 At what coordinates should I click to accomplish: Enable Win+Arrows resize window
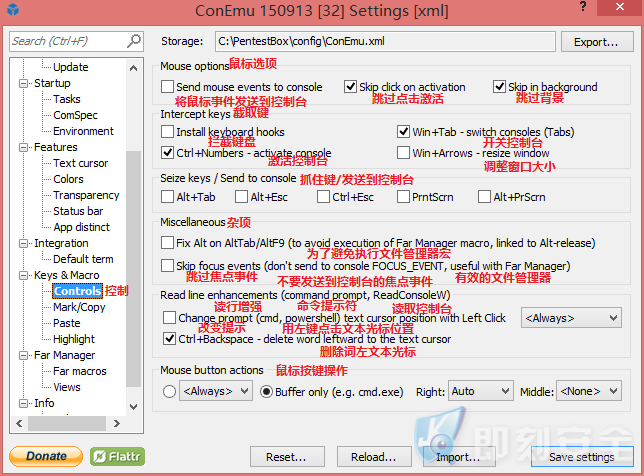pos(403,153)
